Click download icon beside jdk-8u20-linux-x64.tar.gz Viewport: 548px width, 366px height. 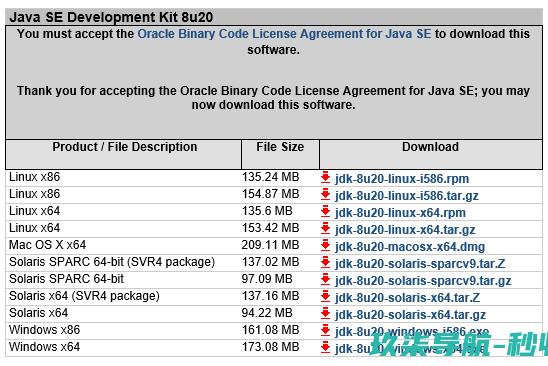coord(325,228)
